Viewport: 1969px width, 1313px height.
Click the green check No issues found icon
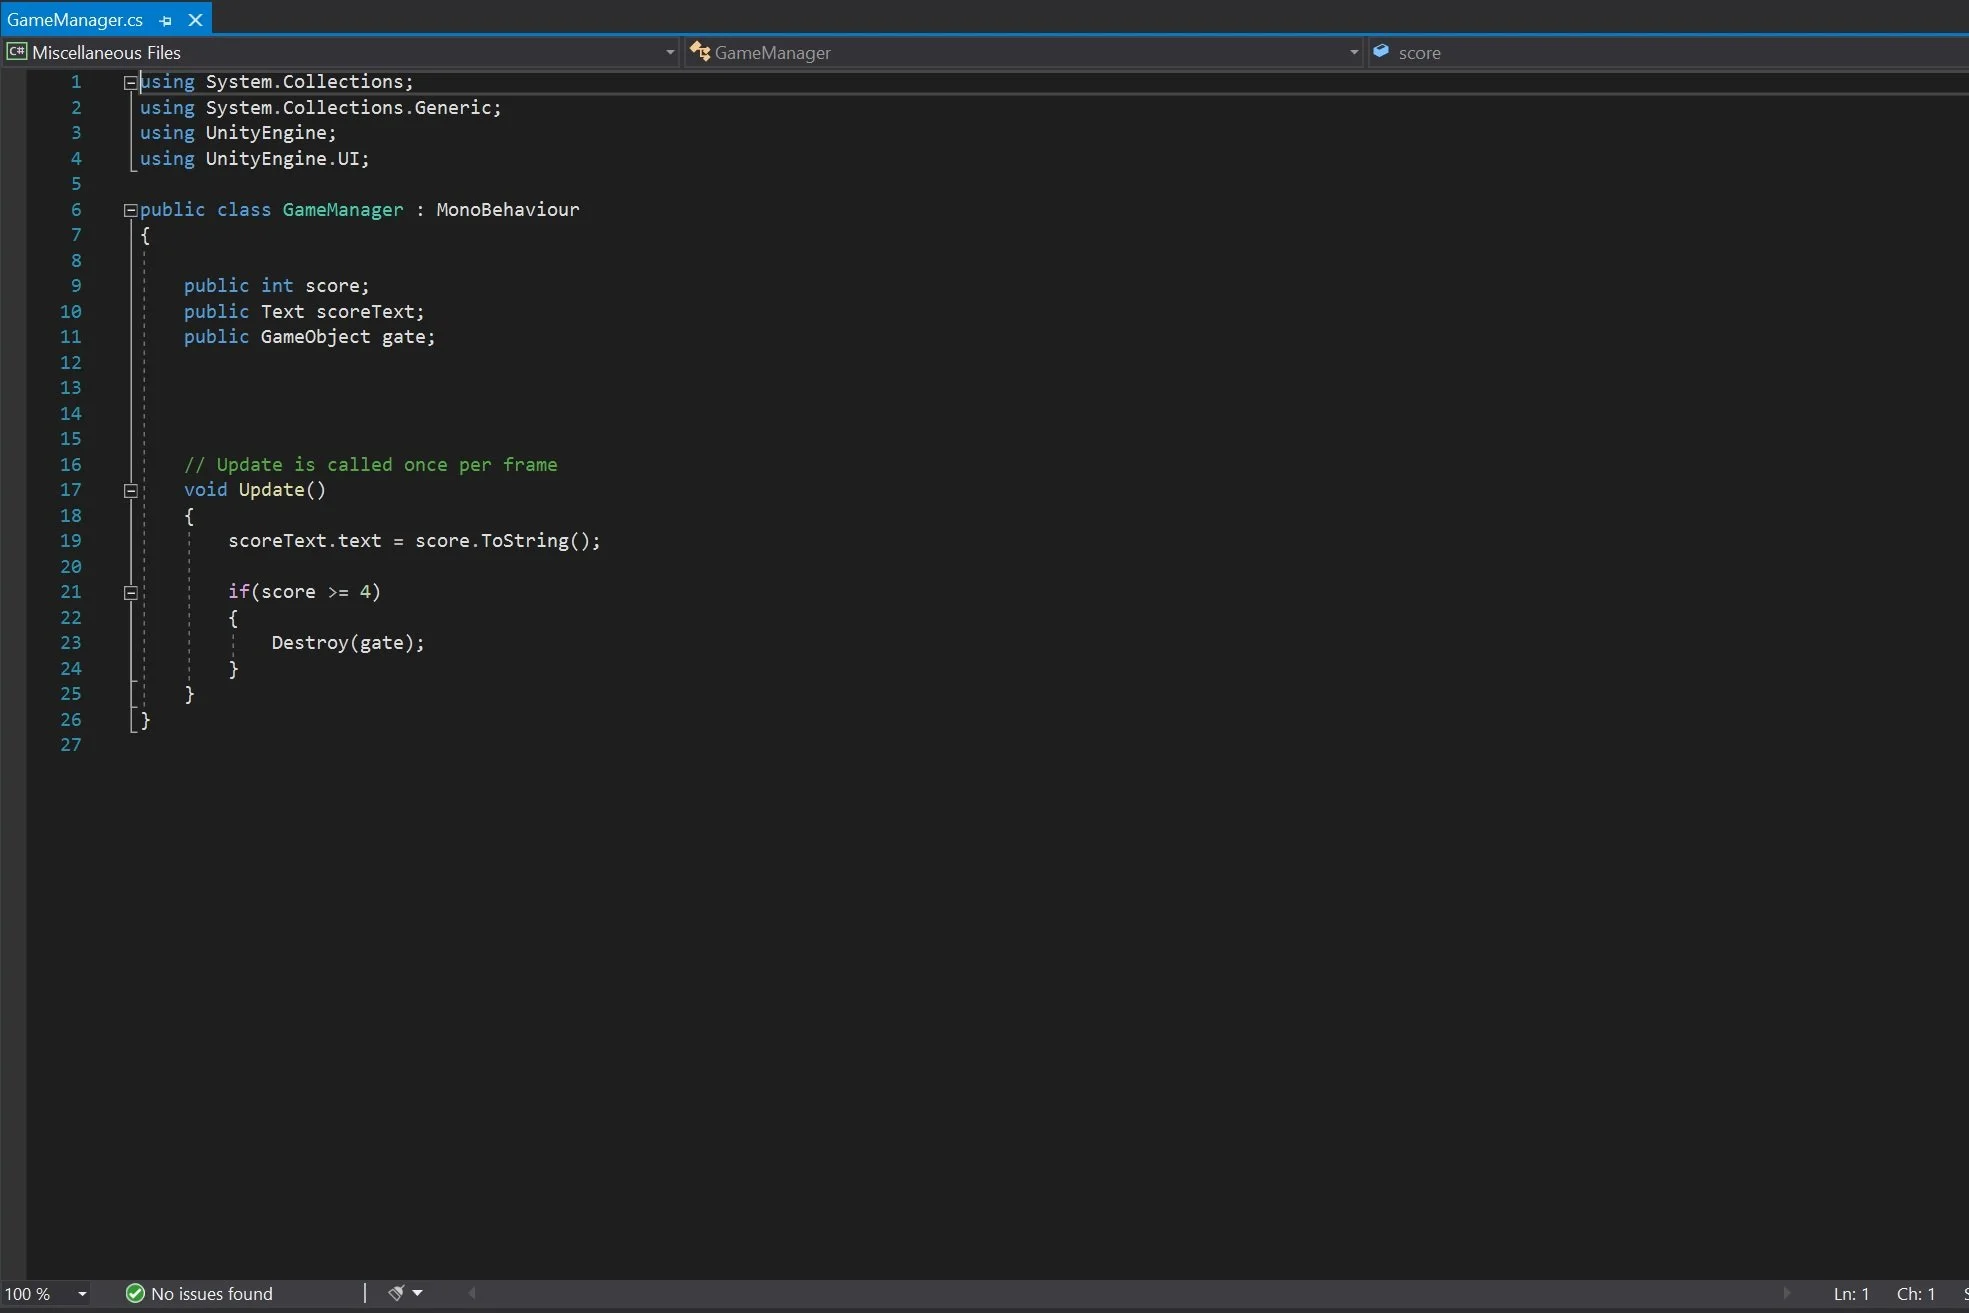(x=133, y=1293)
